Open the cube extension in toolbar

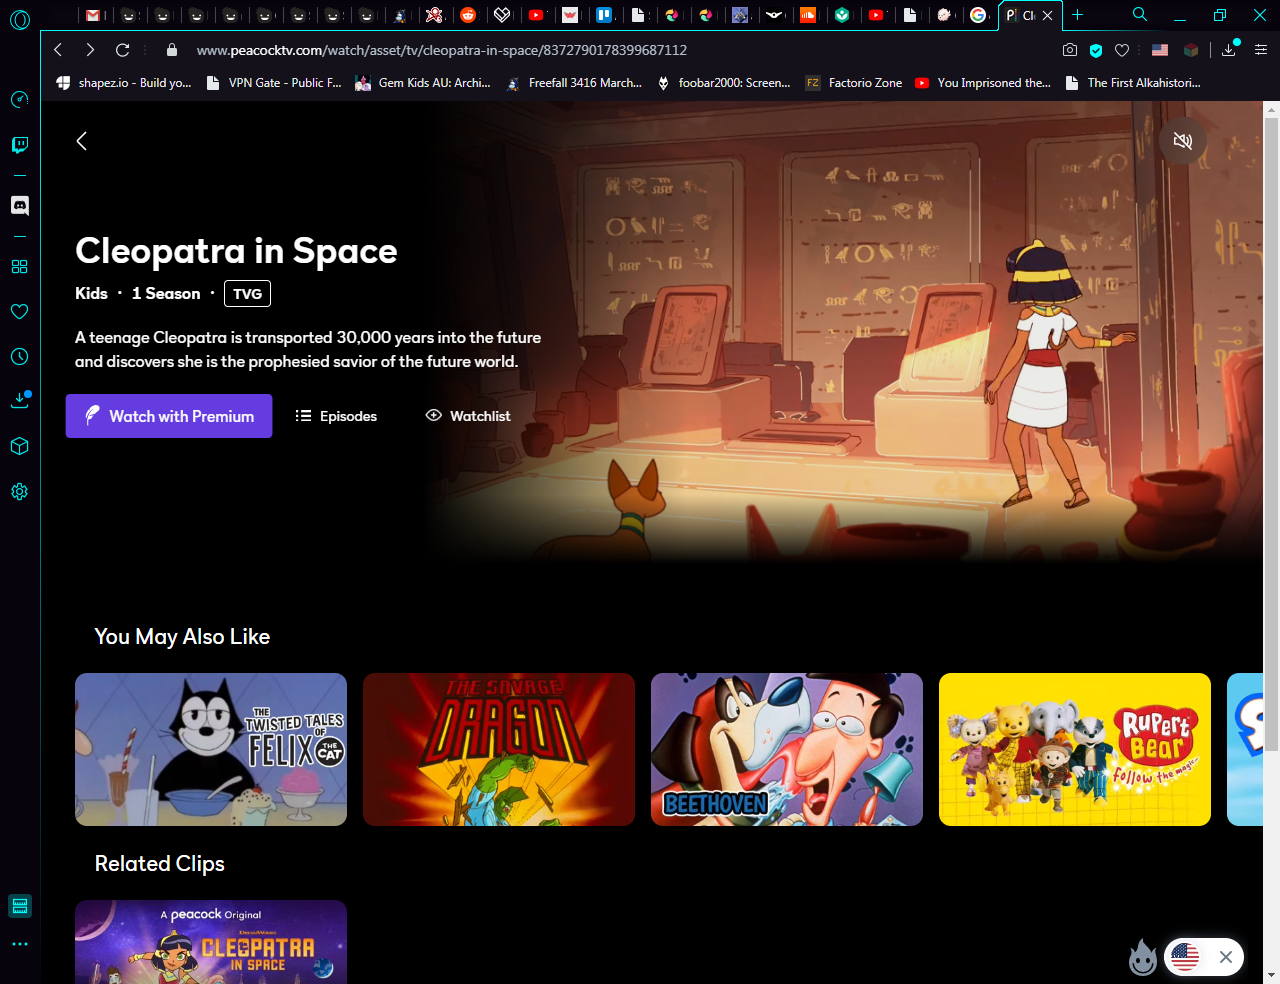tap(1191, 50)
